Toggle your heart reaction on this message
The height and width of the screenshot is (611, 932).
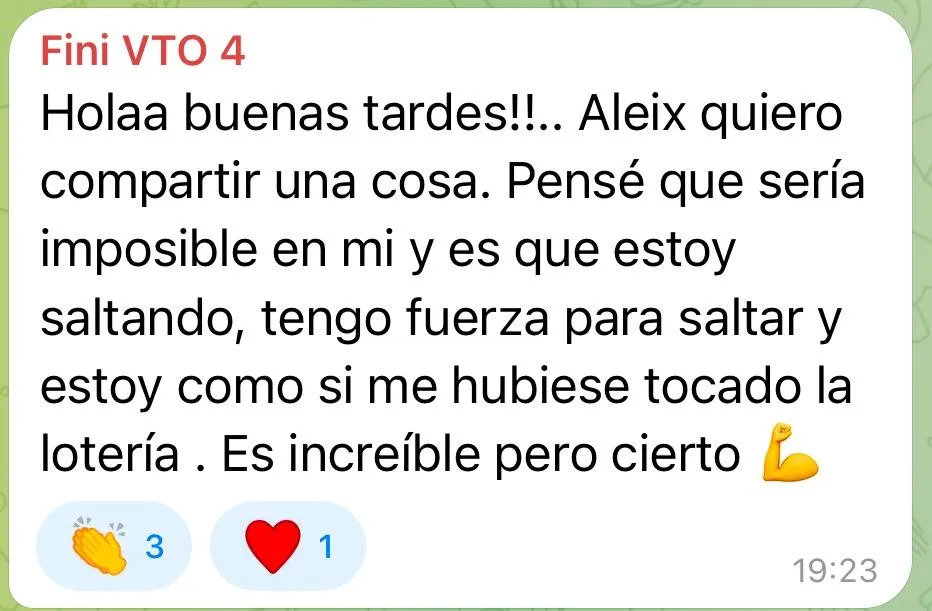tap(288, 546)
